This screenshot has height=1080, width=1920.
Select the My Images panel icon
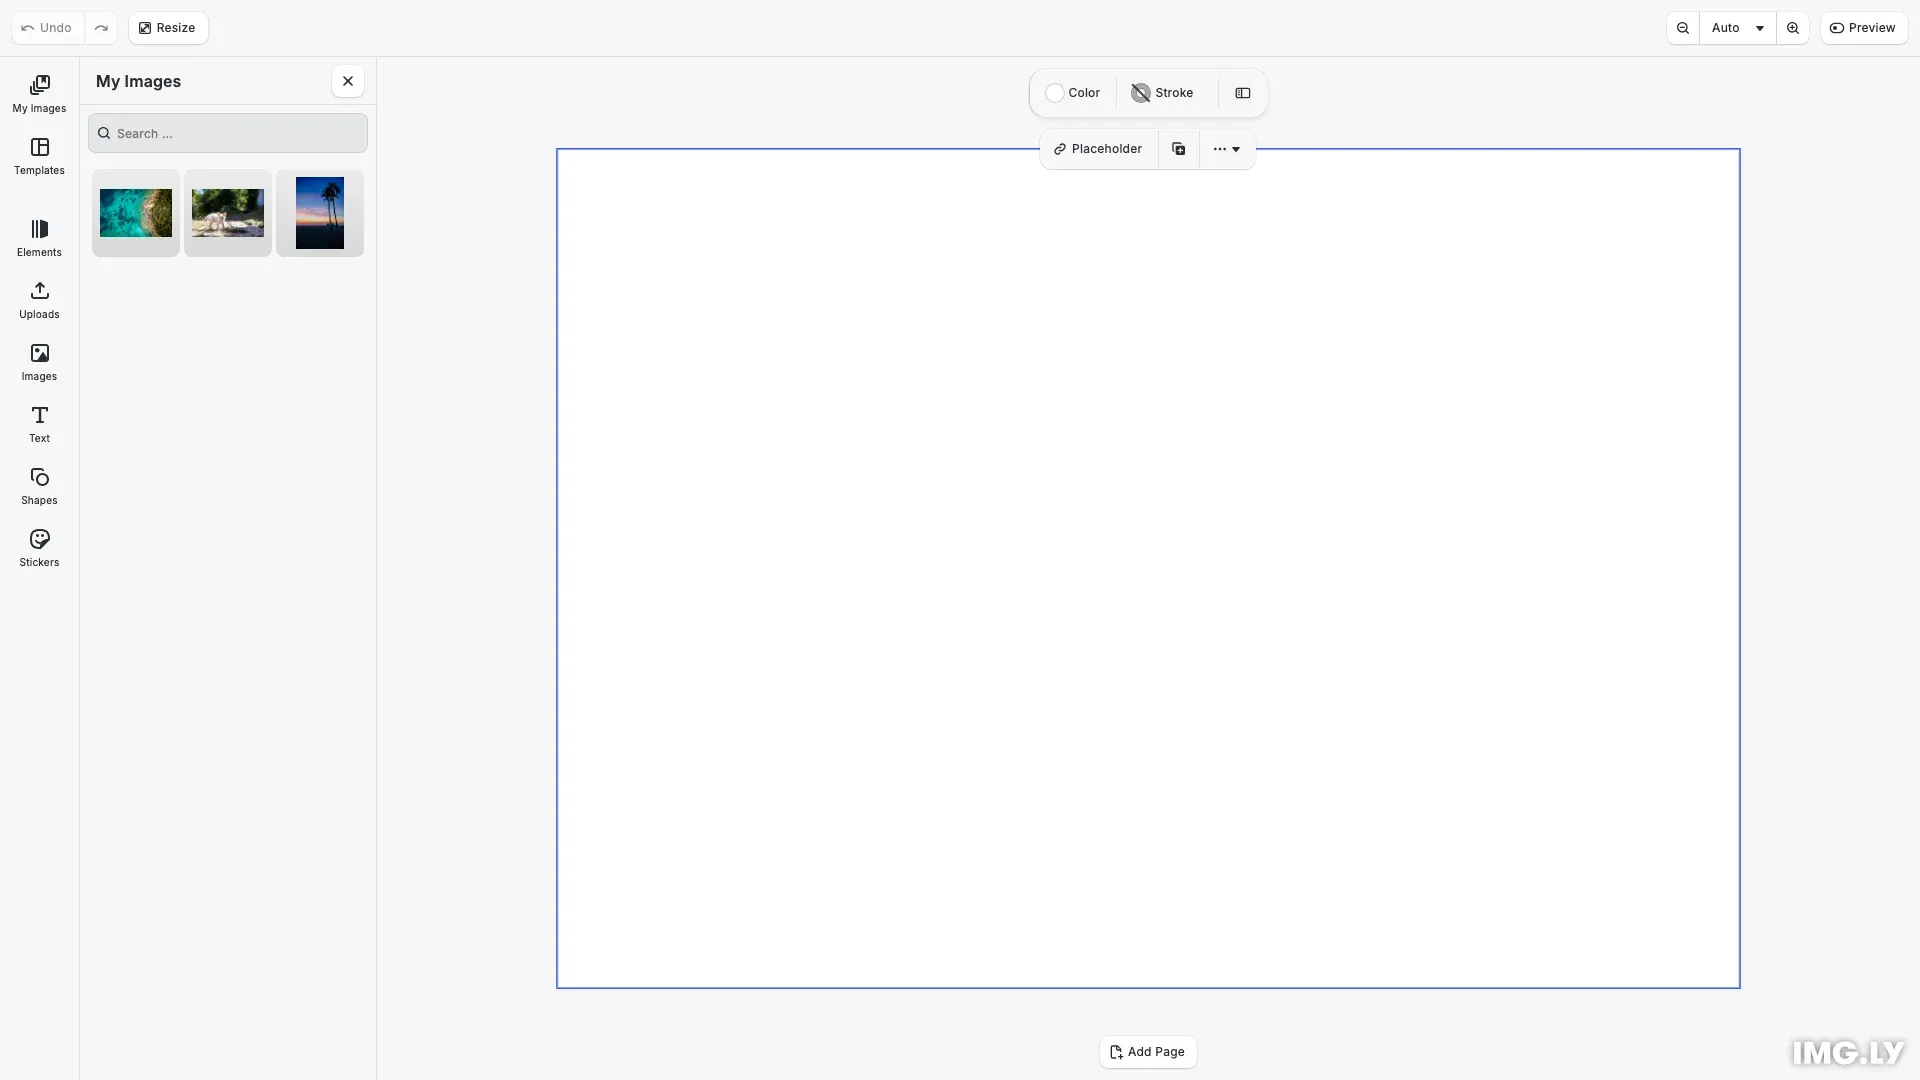point(39,93)
